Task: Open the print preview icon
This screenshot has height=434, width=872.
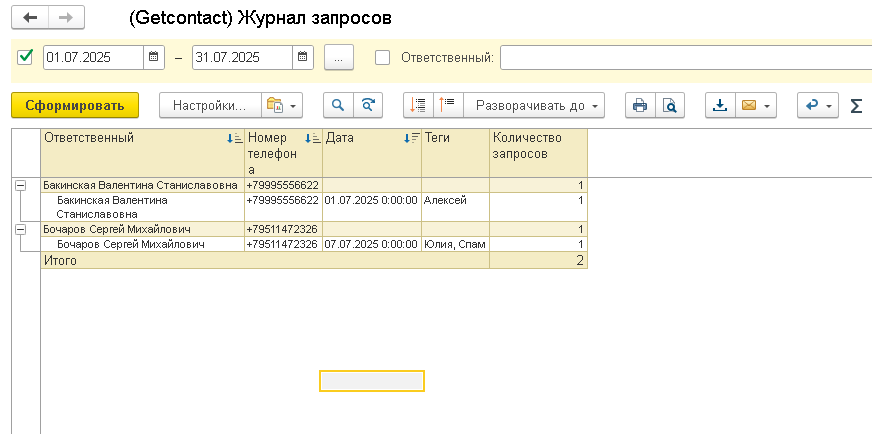Action: (x=670, y=105)
